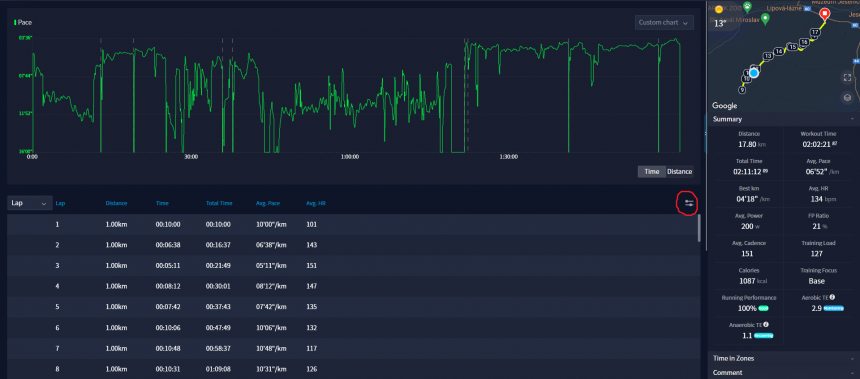This screenshot has height=379, width=860.
Task: Expand the Time in Zones section
Action: [x=783, y=358]
